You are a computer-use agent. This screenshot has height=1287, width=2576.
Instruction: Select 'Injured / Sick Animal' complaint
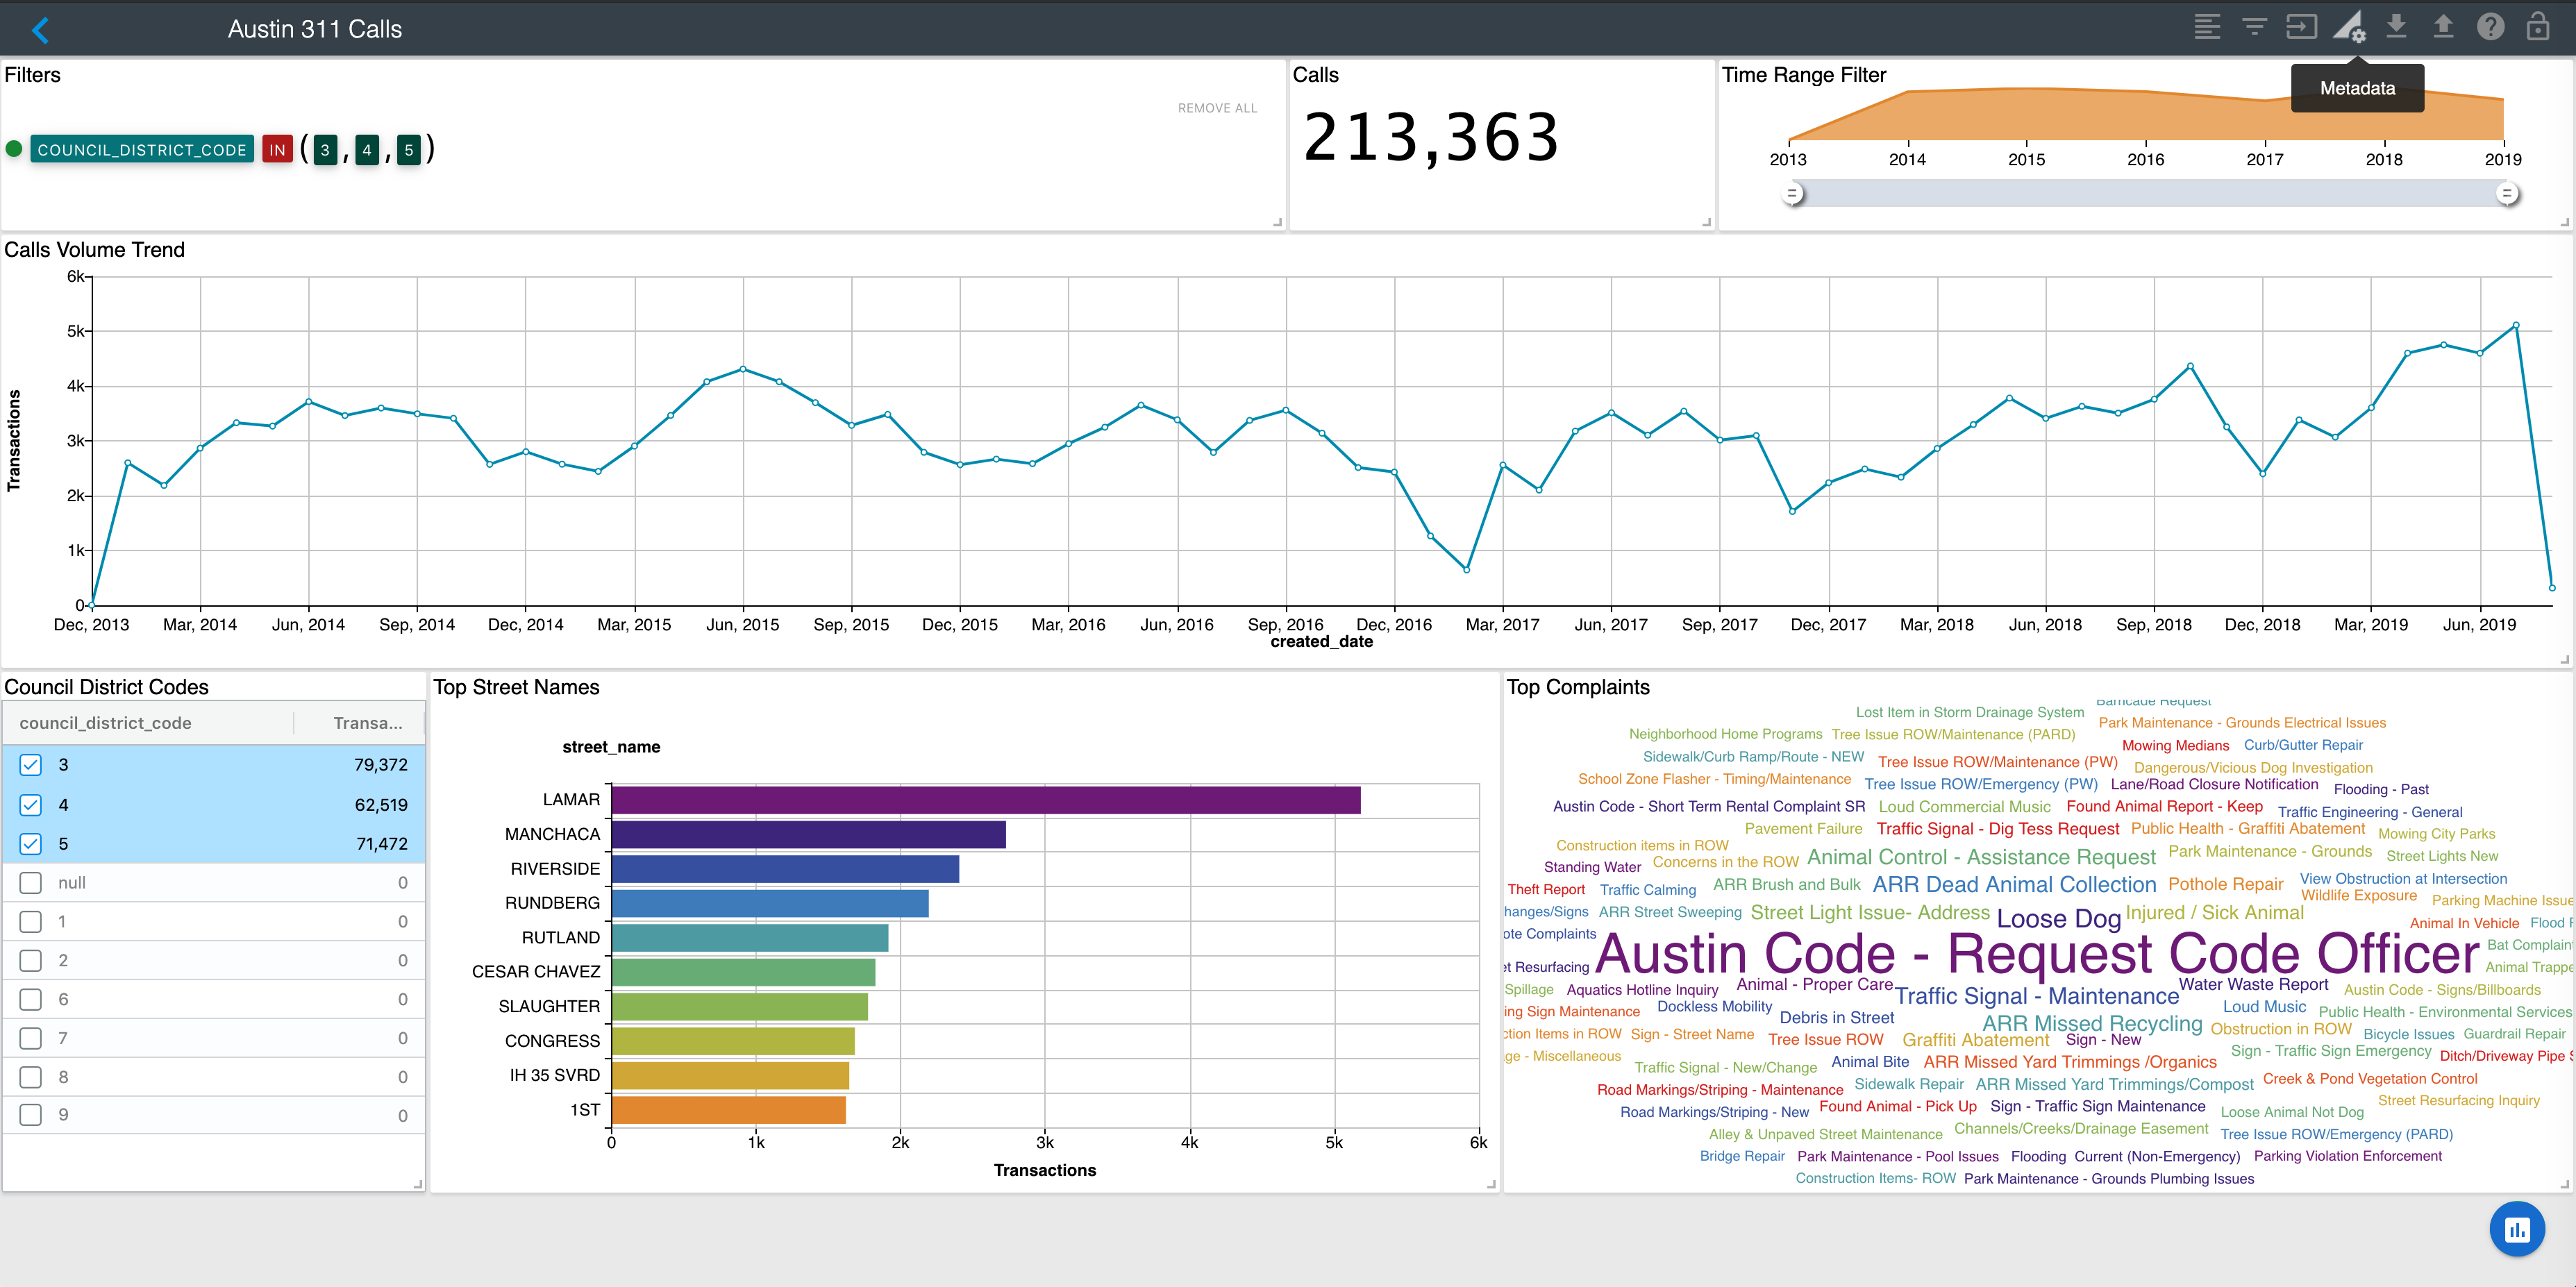click(2214, 912)
